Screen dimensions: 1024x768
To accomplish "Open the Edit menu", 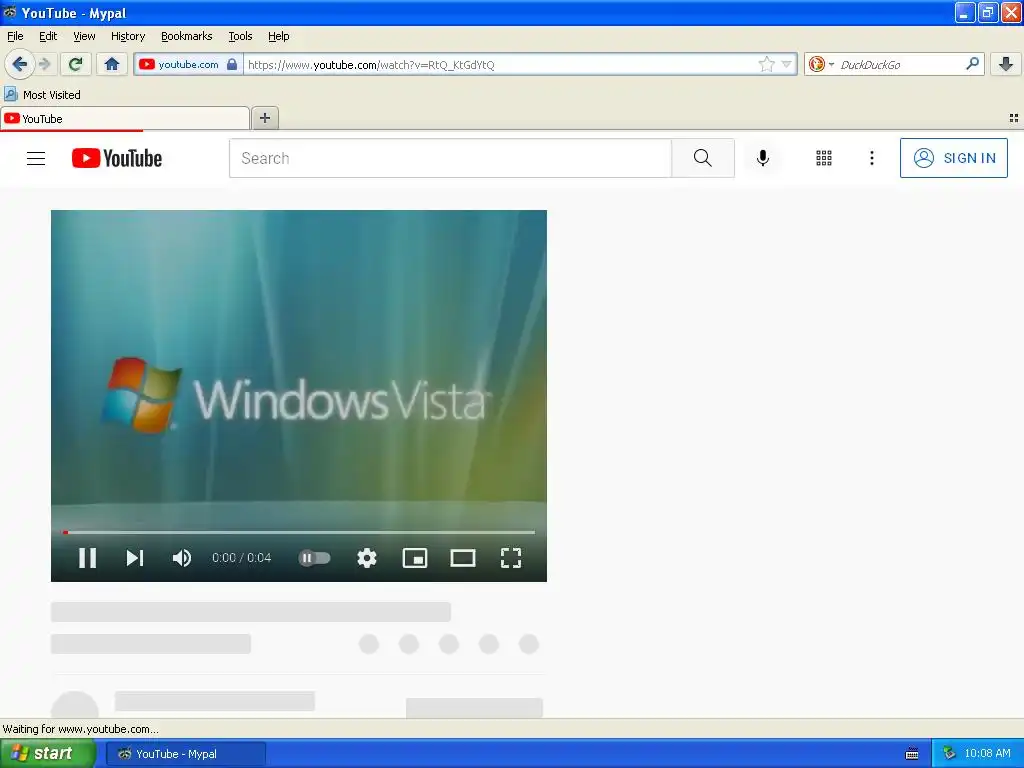I will 48,36.
